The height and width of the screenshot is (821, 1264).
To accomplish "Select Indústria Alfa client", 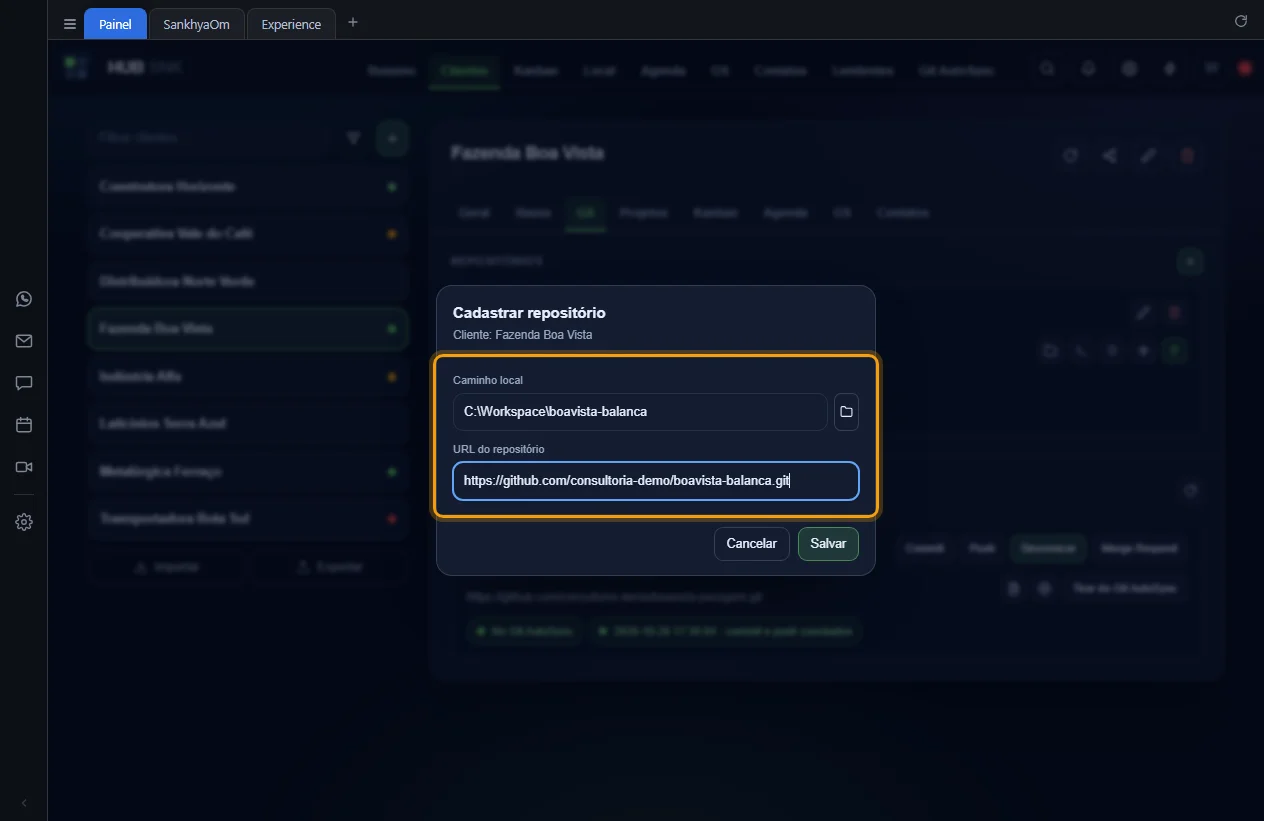I will pyautogui.click(x=248, y=377).
